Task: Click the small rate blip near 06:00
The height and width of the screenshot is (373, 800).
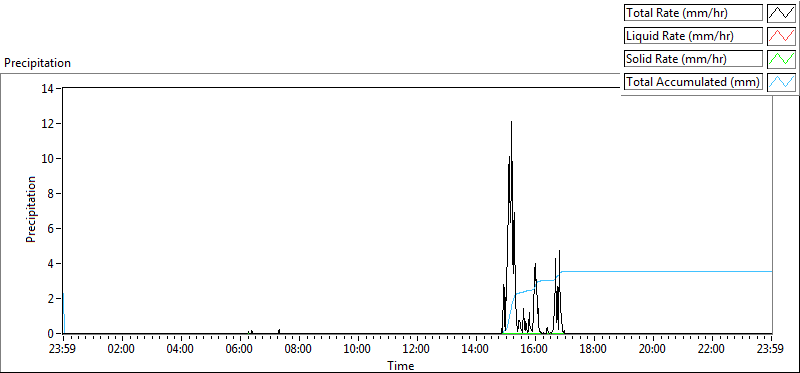Action: click(x=250, y=332)
